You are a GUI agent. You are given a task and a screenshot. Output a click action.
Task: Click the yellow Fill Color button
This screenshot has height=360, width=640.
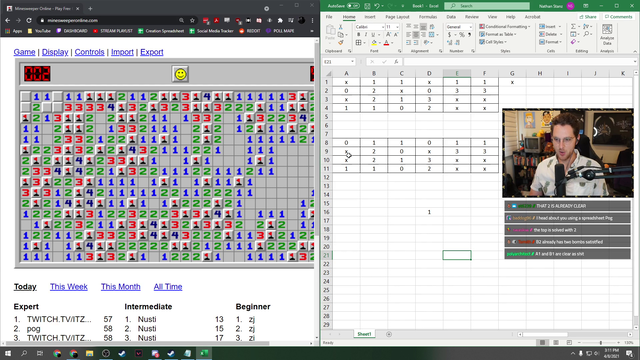pyautogui.click(x=374, y=42)
